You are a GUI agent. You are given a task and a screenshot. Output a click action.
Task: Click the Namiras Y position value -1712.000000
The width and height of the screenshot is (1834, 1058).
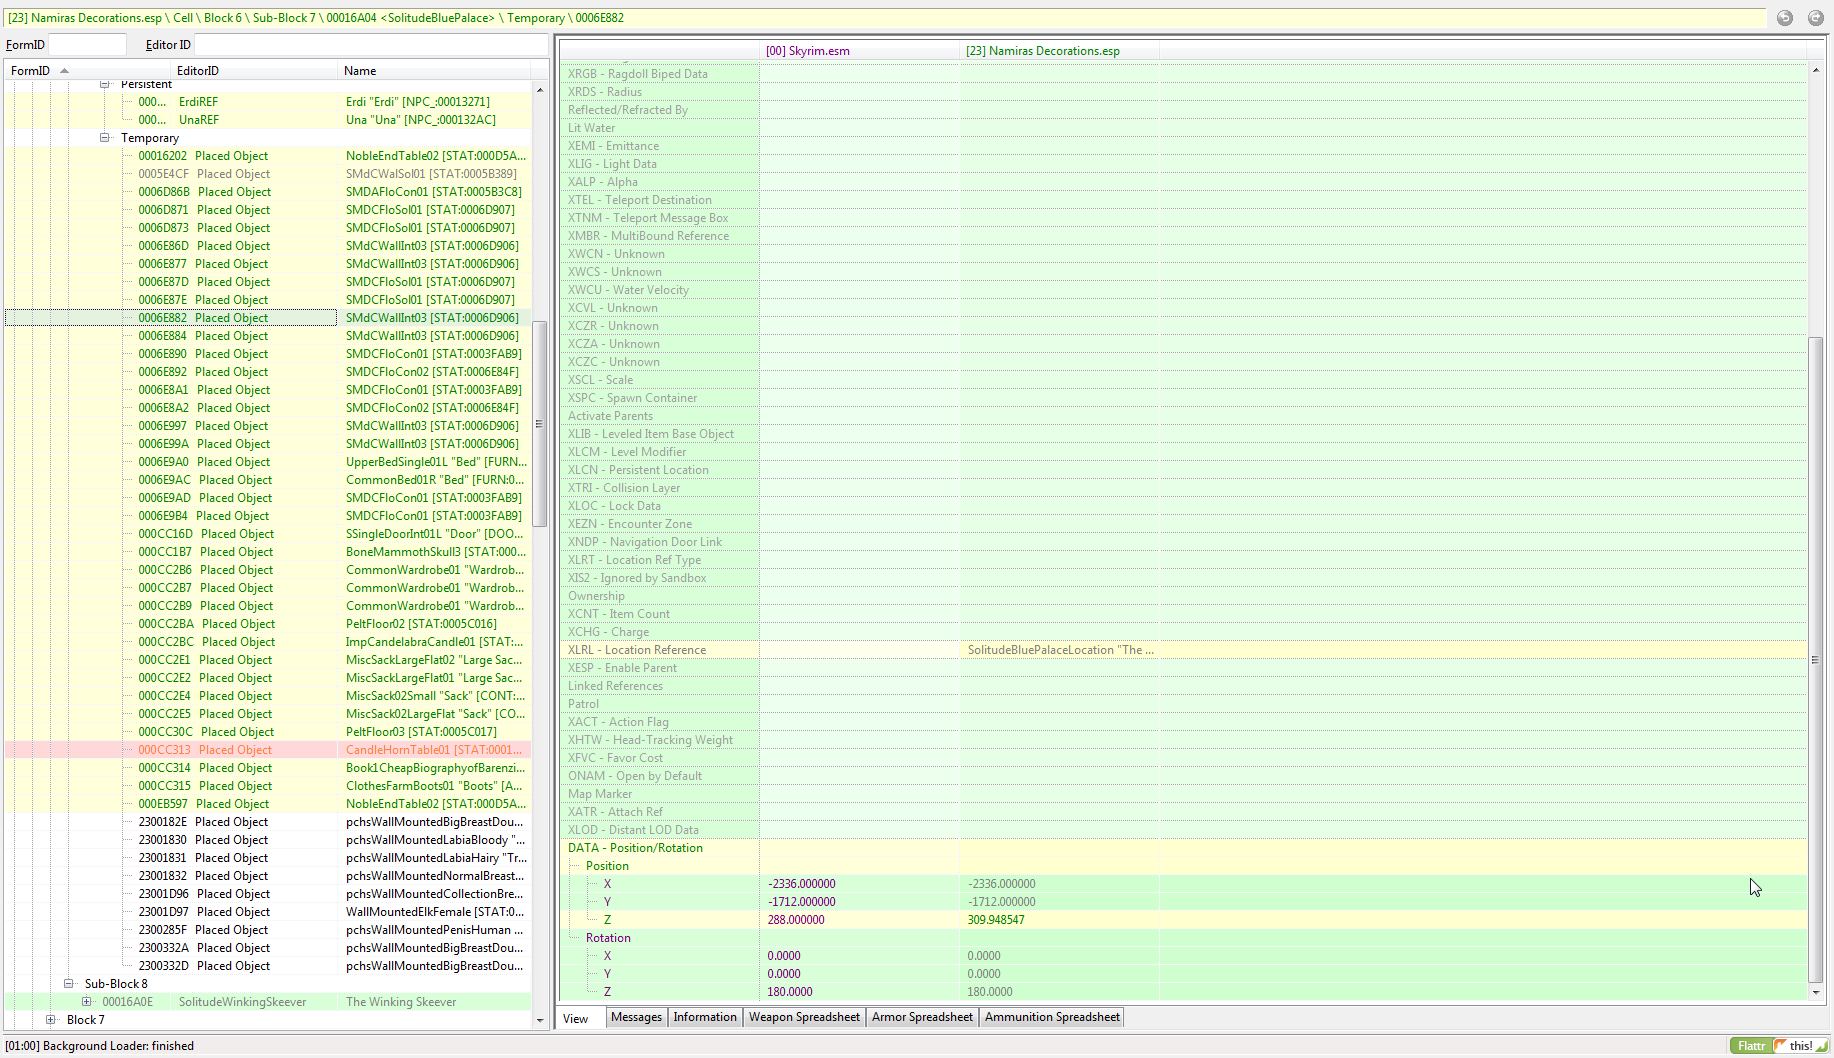point(1002,902)
